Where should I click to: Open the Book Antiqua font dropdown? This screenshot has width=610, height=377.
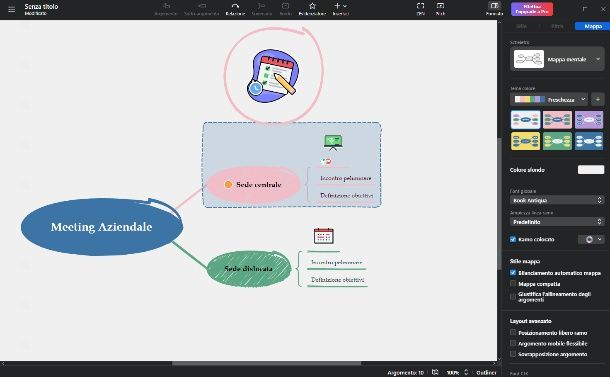click(x=557, y=200)
